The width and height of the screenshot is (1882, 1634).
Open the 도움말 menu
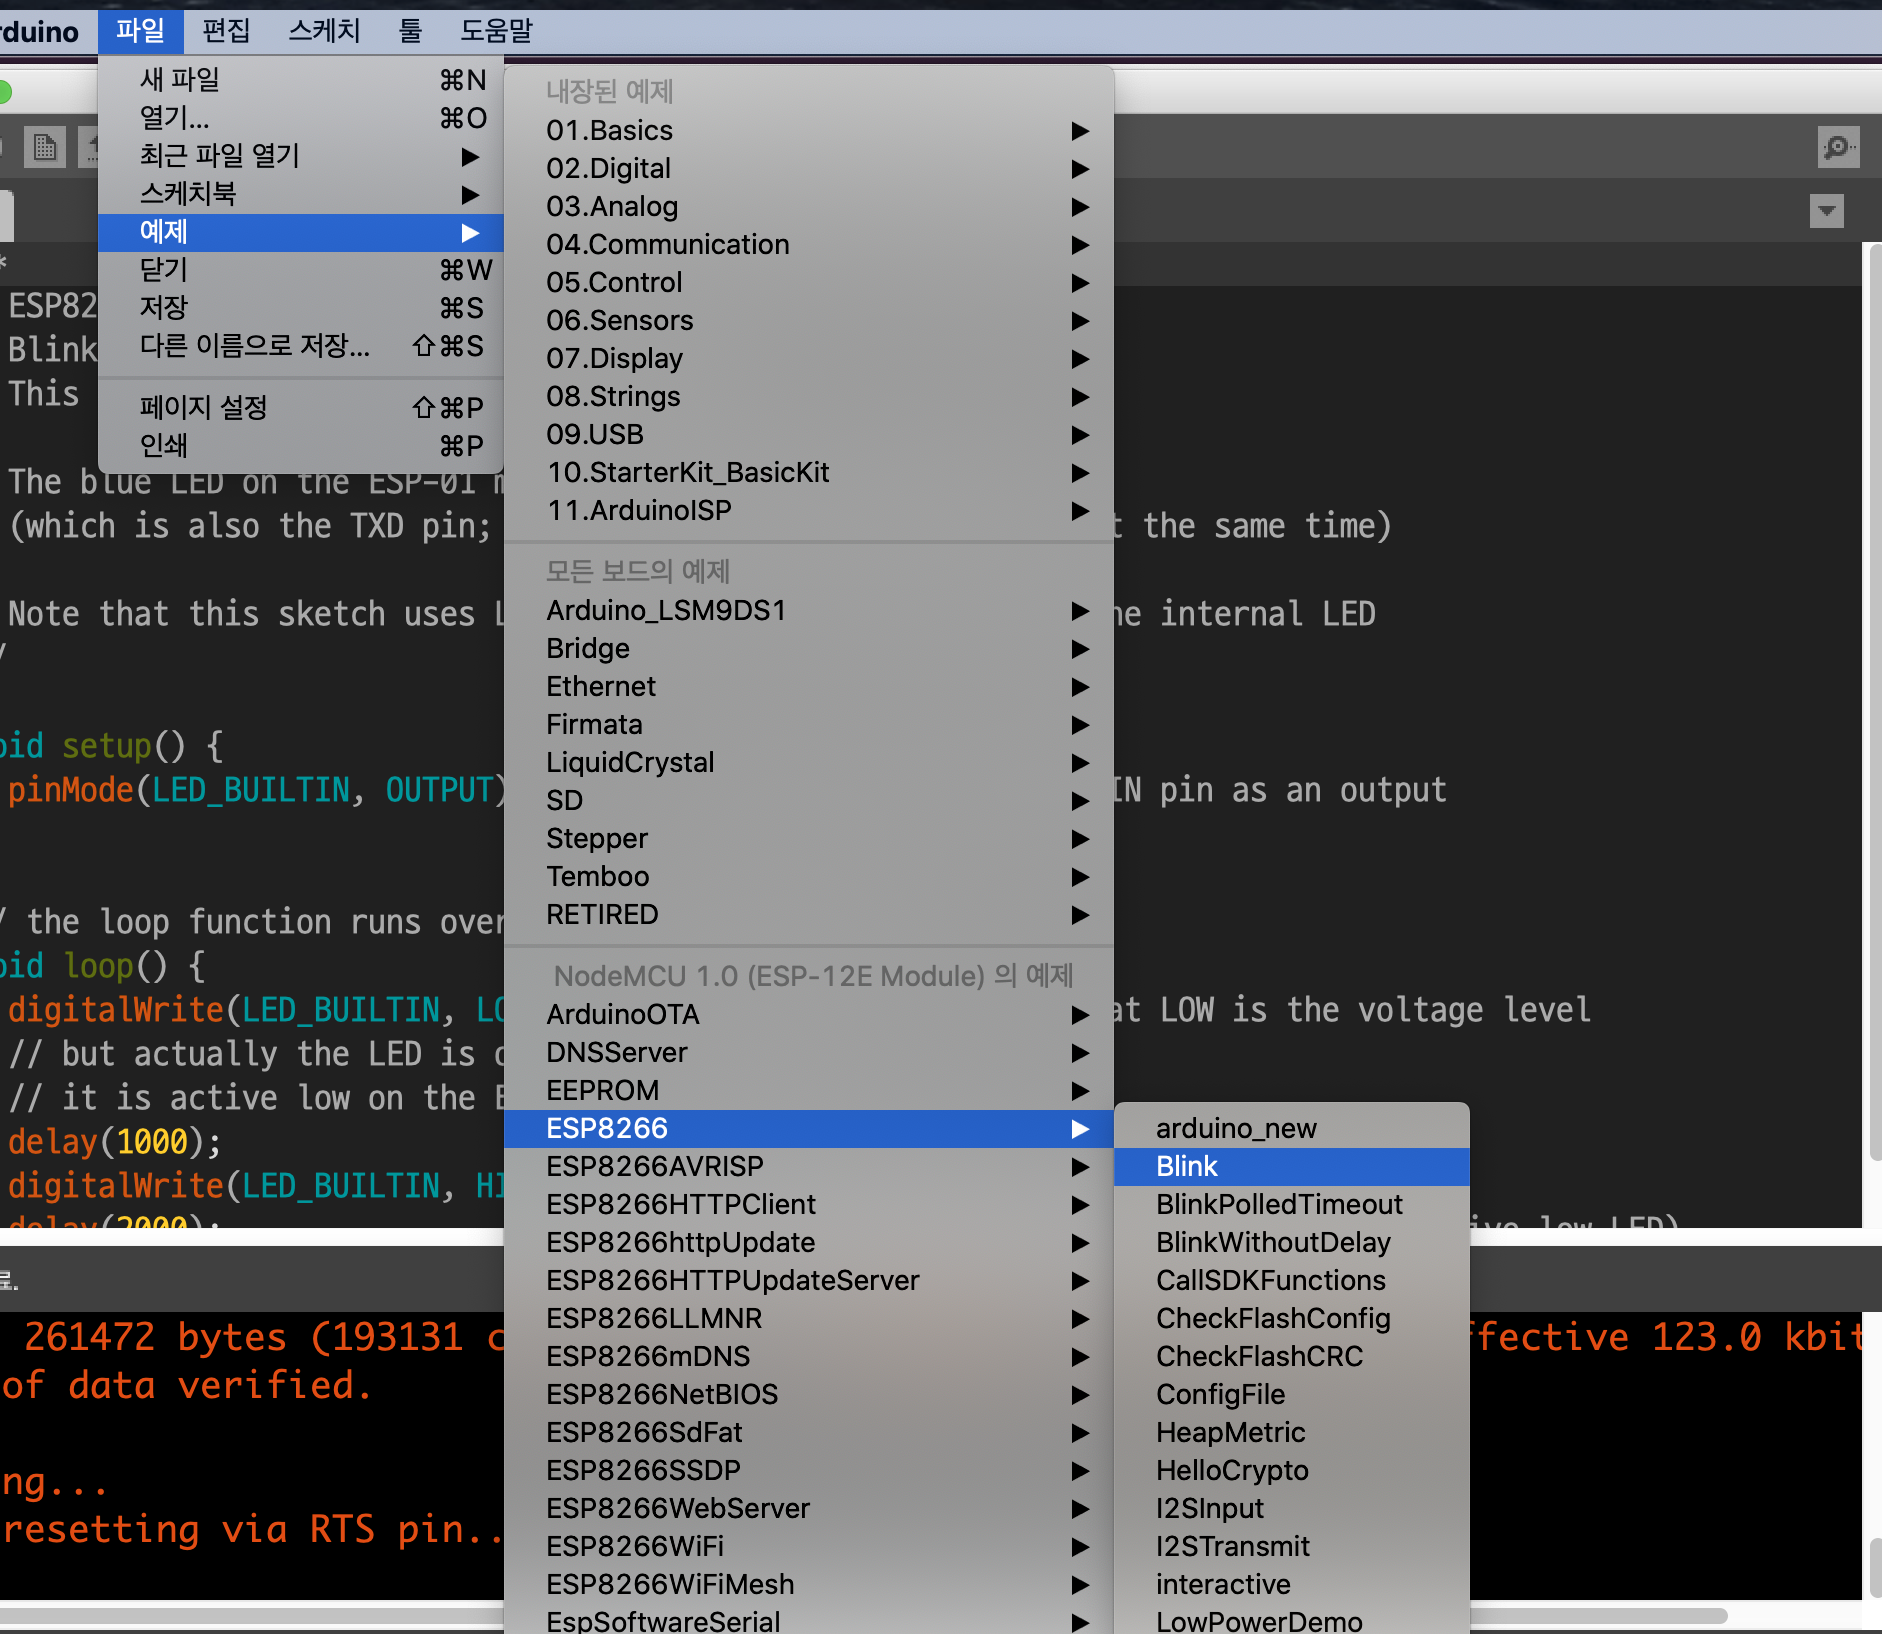pyautogui.click(x=496, y=31)
